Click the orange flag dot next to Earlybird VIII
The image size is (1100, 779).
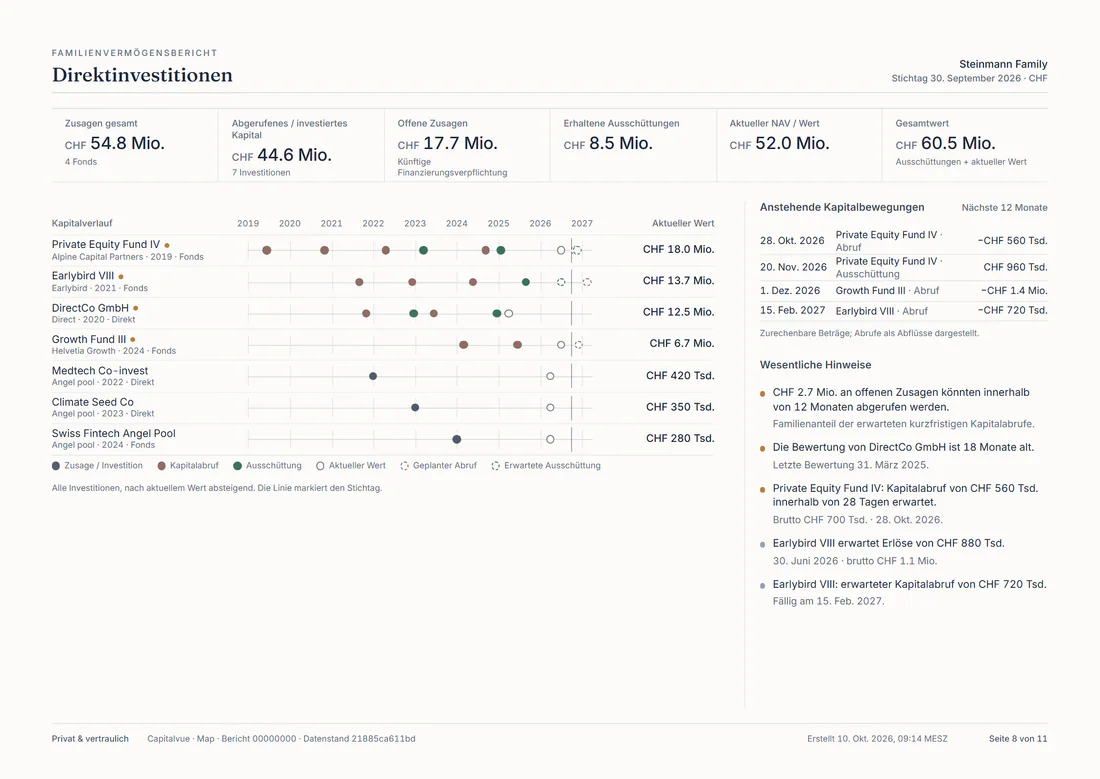[x=121, y=277]
